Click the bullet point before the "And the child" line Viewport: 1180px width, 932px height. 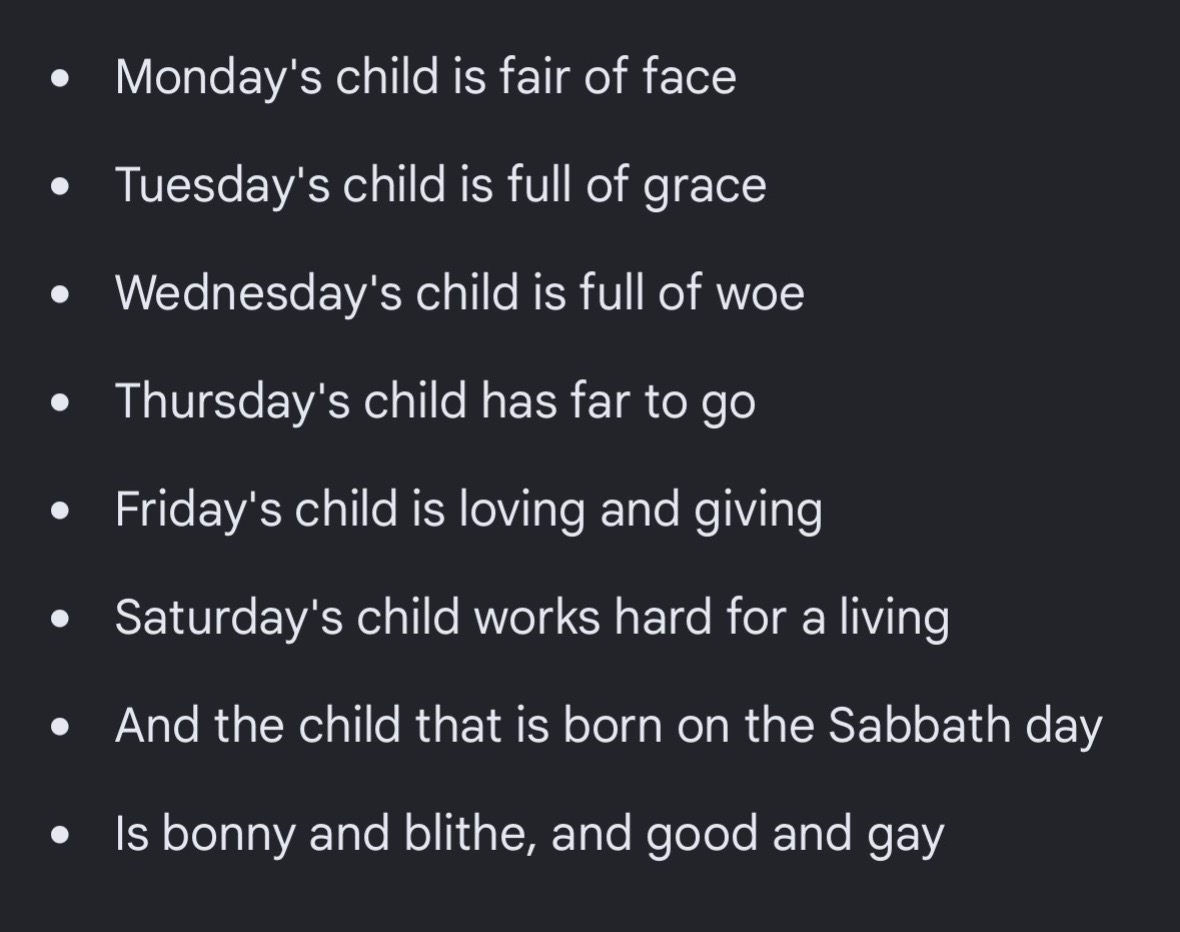pyautogui.click(x=60, y=729)
